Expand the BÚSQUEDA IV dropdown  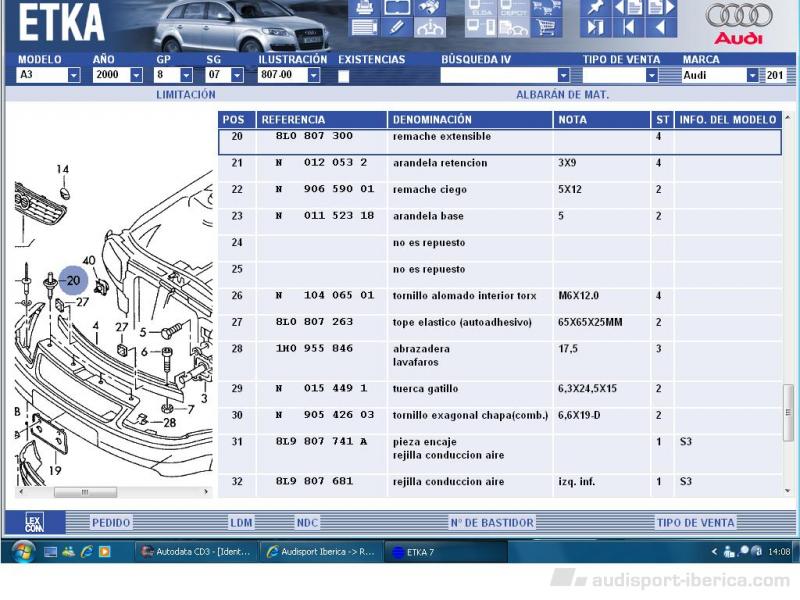click(x=564, y=75)
